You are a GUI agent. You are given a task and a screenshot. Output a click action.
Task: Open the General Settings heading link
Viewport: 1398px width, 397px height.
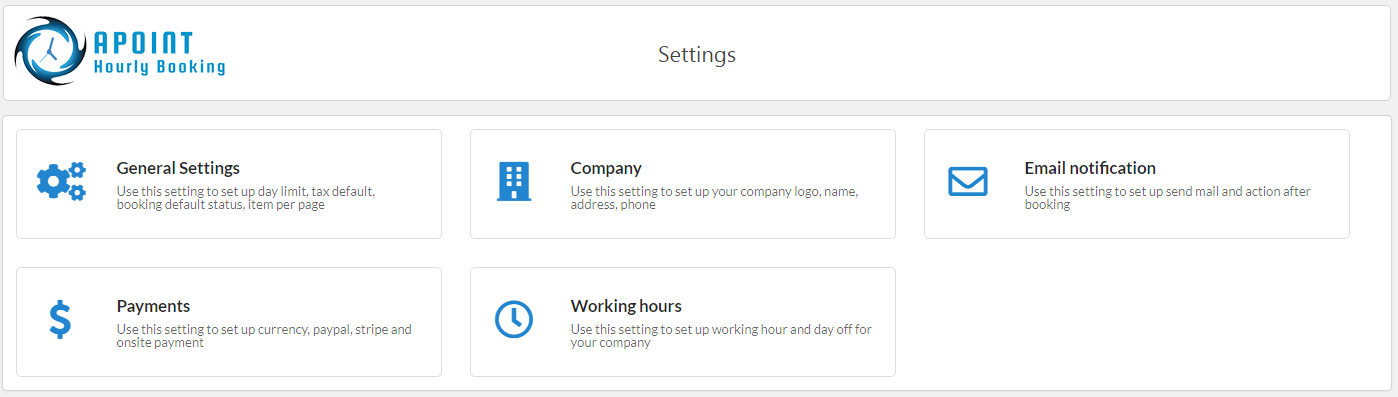(x=178, y=168)
